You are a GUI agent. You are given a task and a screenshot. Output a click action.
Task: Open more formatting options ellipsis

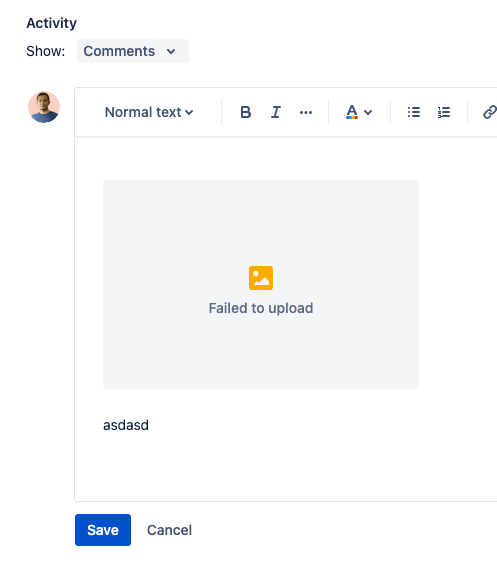(x=306, y=112)
